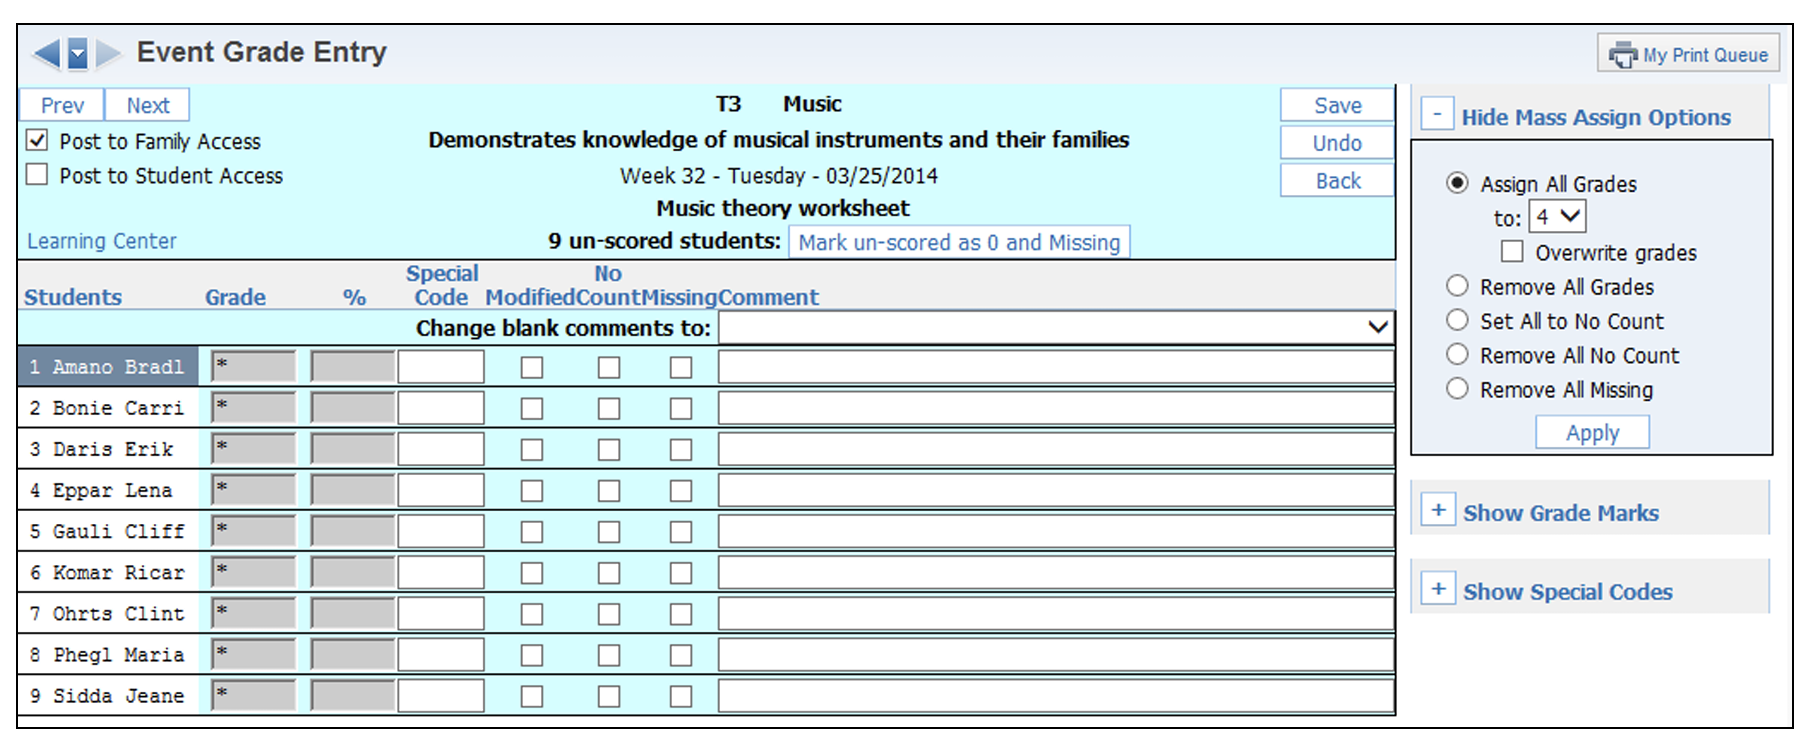Image resolution: width=1814 pixels, height=752 pixels.
Task: Open My Print Queue printer icon
Action: pyautogui.click(x=1622, y=55)
